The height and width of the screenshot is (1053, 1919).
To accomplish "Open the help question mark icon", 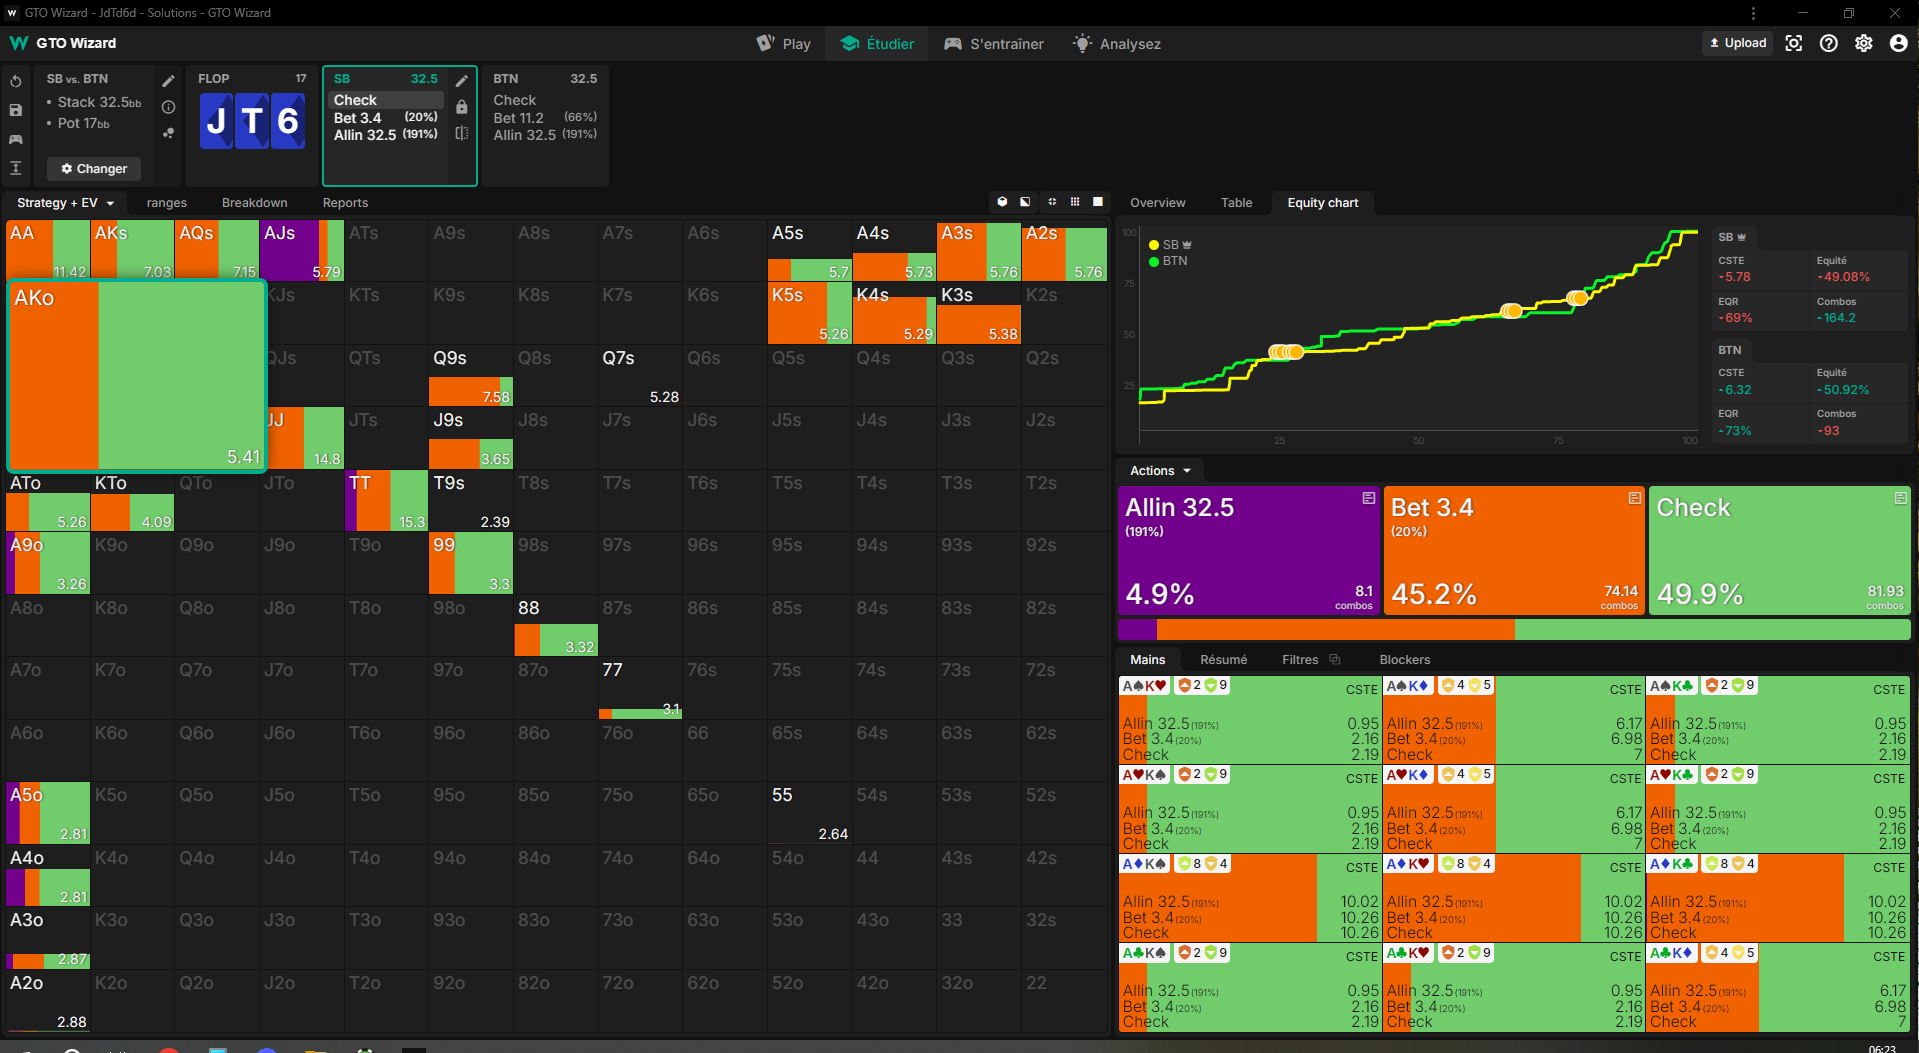I will click(x=1829, y=43).
